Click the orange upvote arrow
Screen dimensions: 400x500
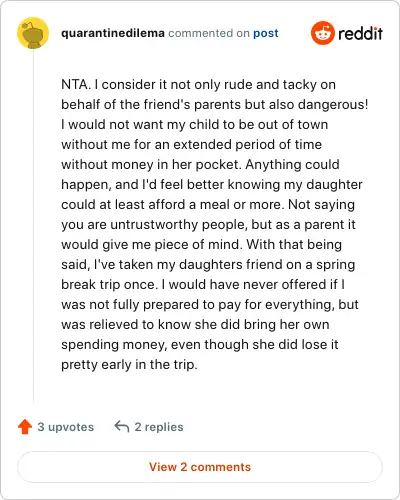25,427
